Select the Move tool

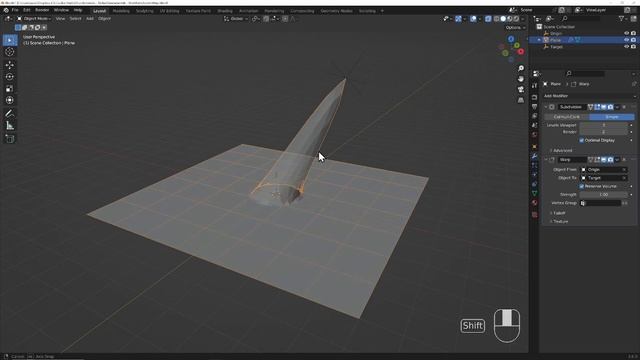pos(10,65)
